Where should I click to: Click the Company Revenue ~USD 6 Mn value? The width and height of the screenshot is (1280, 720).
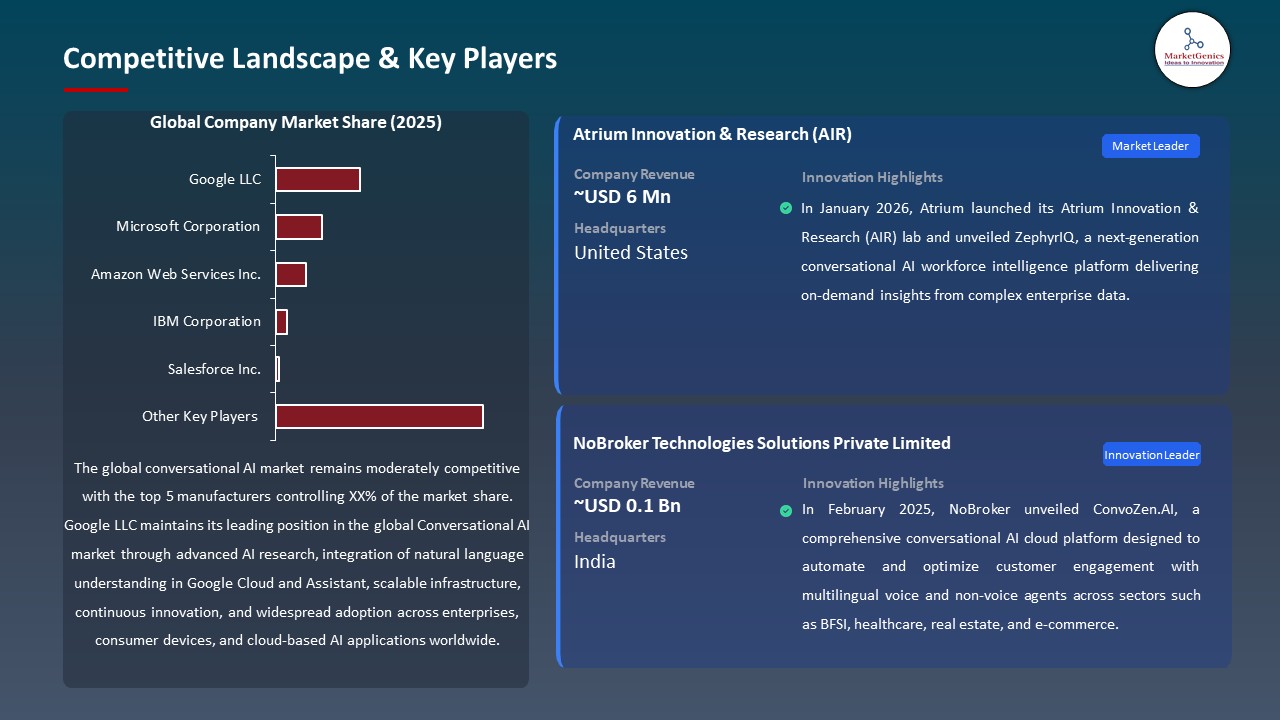tap(622, 197)
